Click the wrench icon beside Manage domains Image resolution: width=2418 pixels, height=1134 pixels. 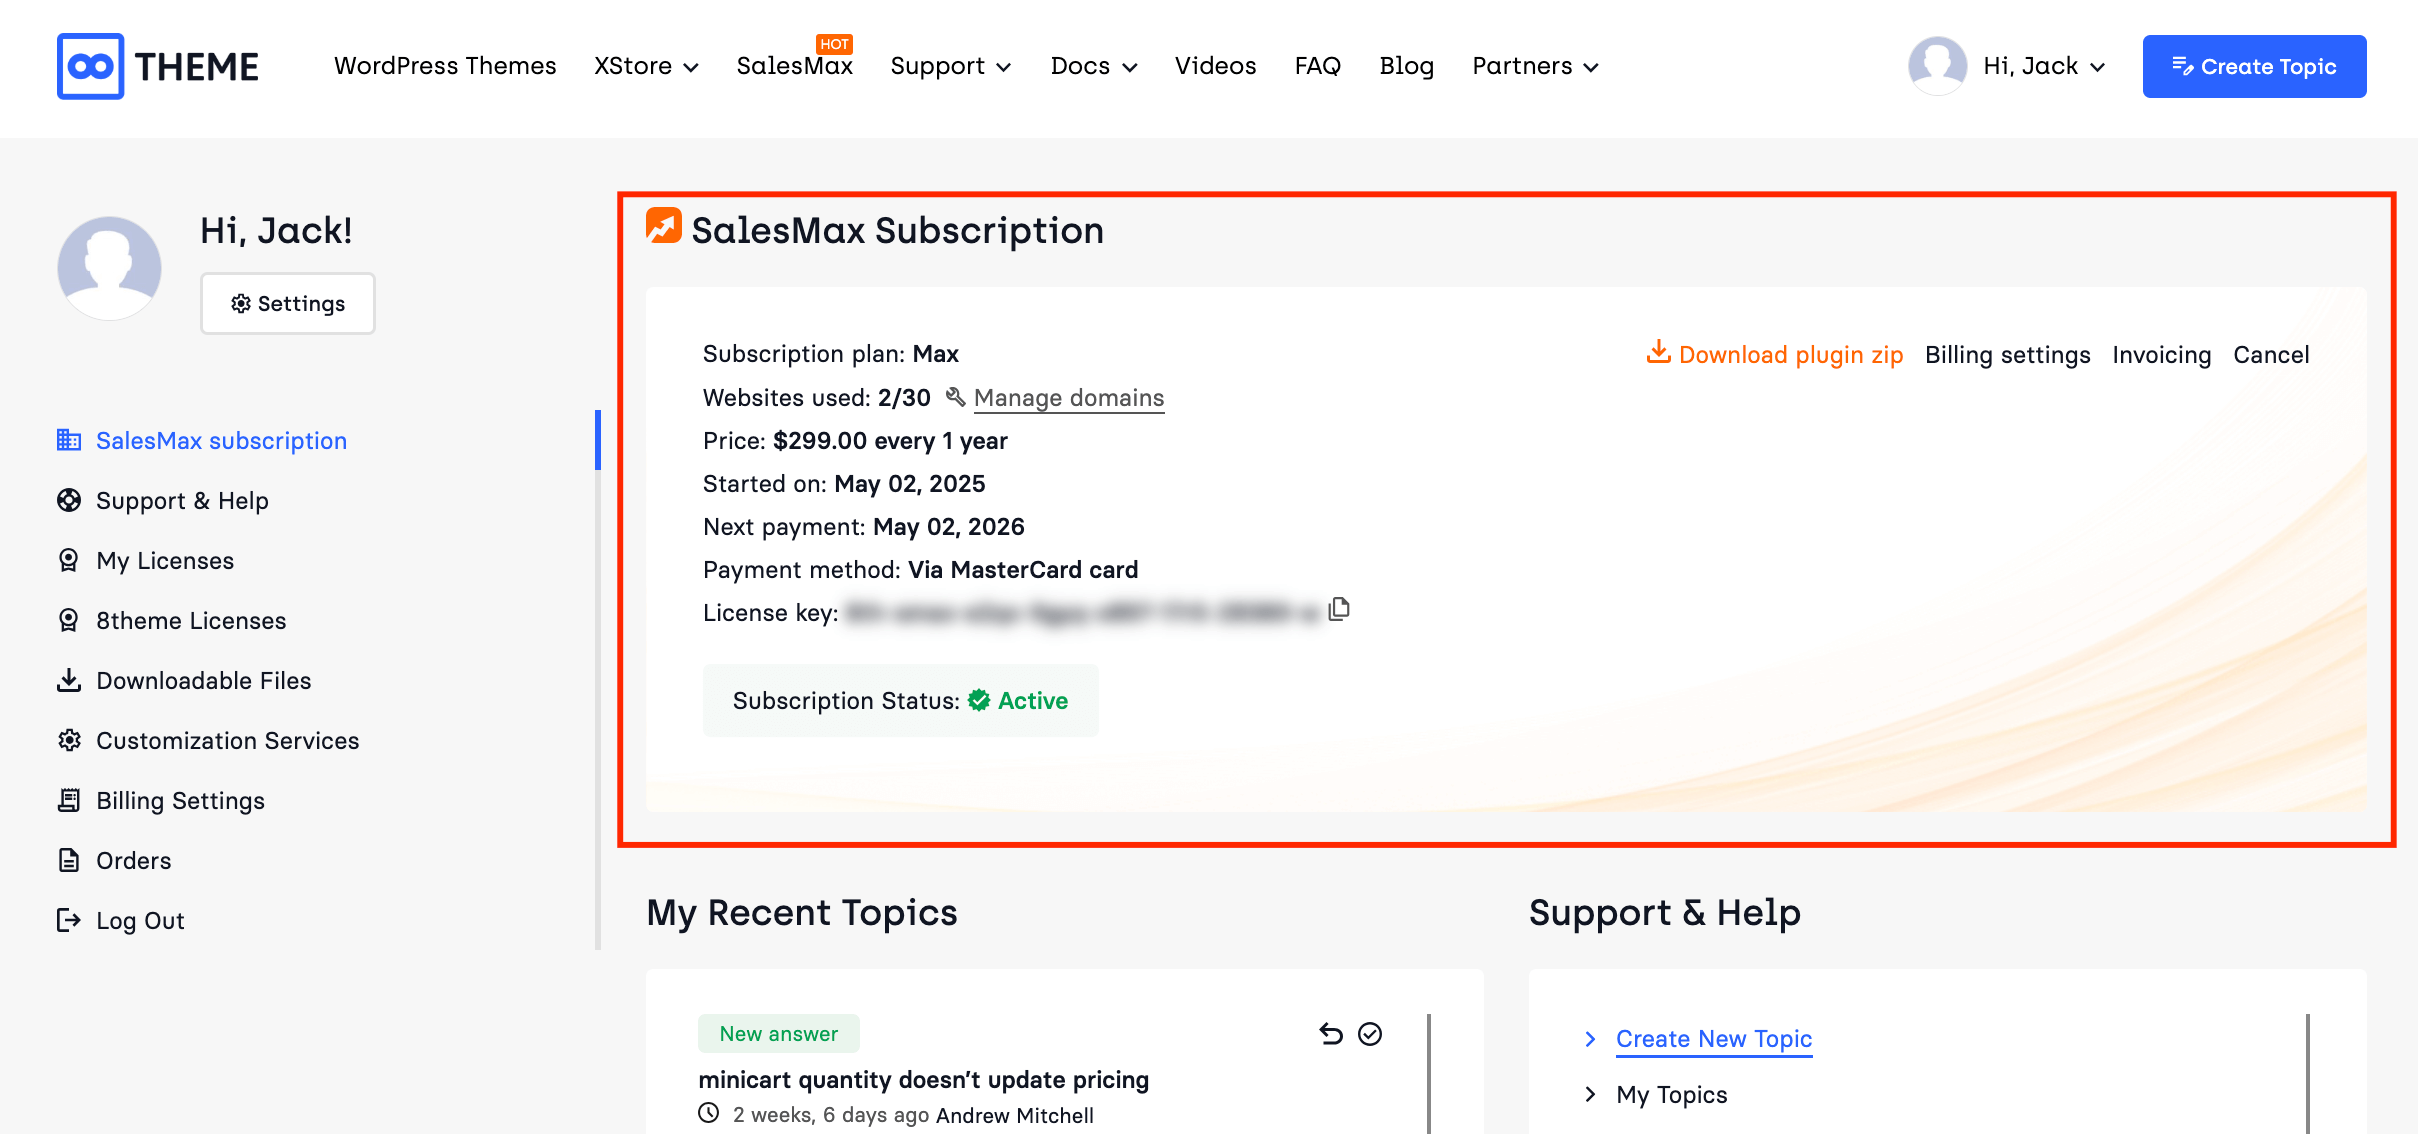[955, 397]
